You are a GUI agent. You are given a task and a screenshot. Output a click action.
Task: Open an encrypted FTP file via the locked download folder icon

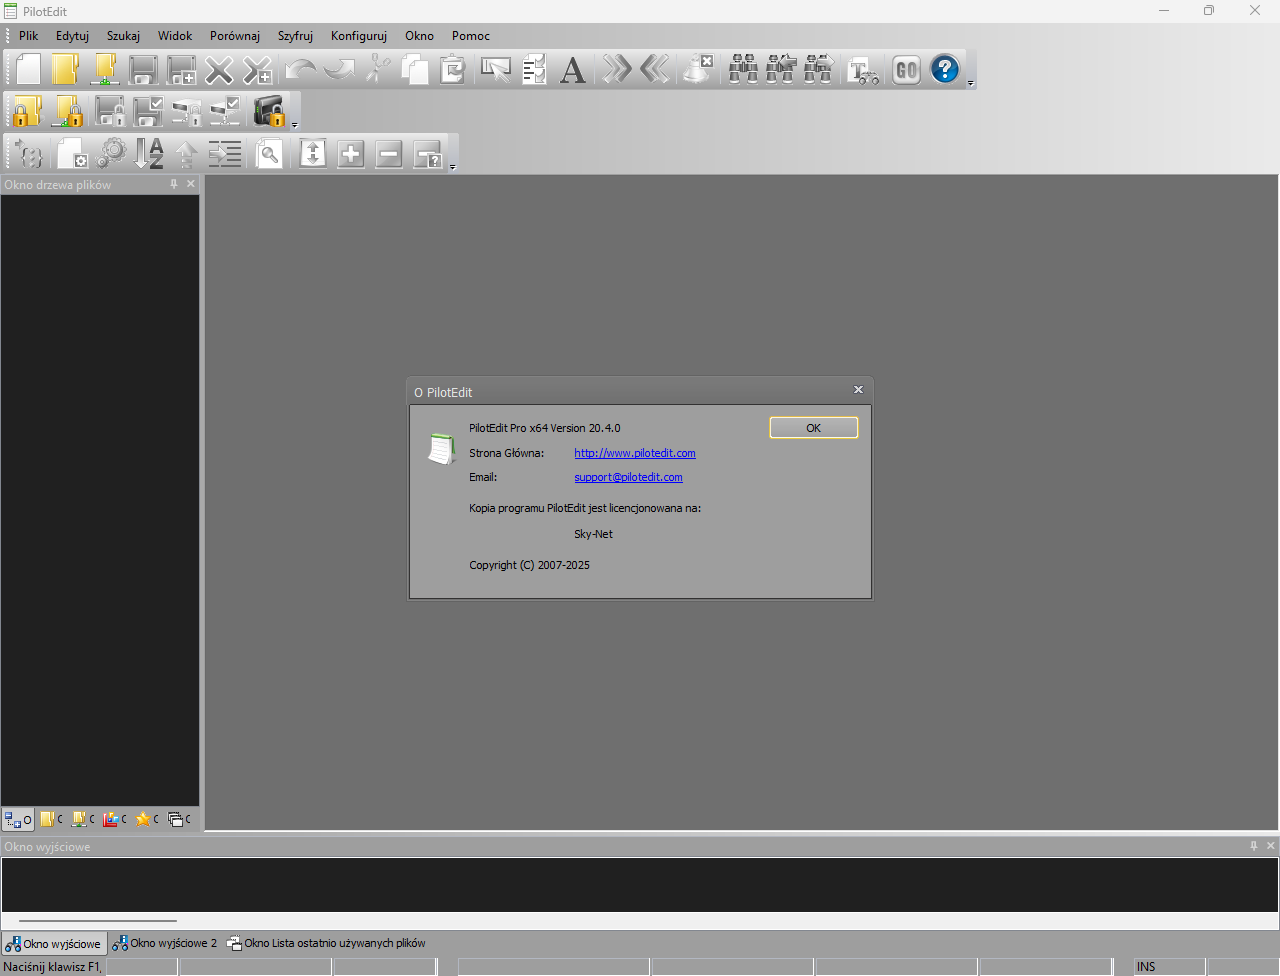pyautogui.click(x=68, y=111)
